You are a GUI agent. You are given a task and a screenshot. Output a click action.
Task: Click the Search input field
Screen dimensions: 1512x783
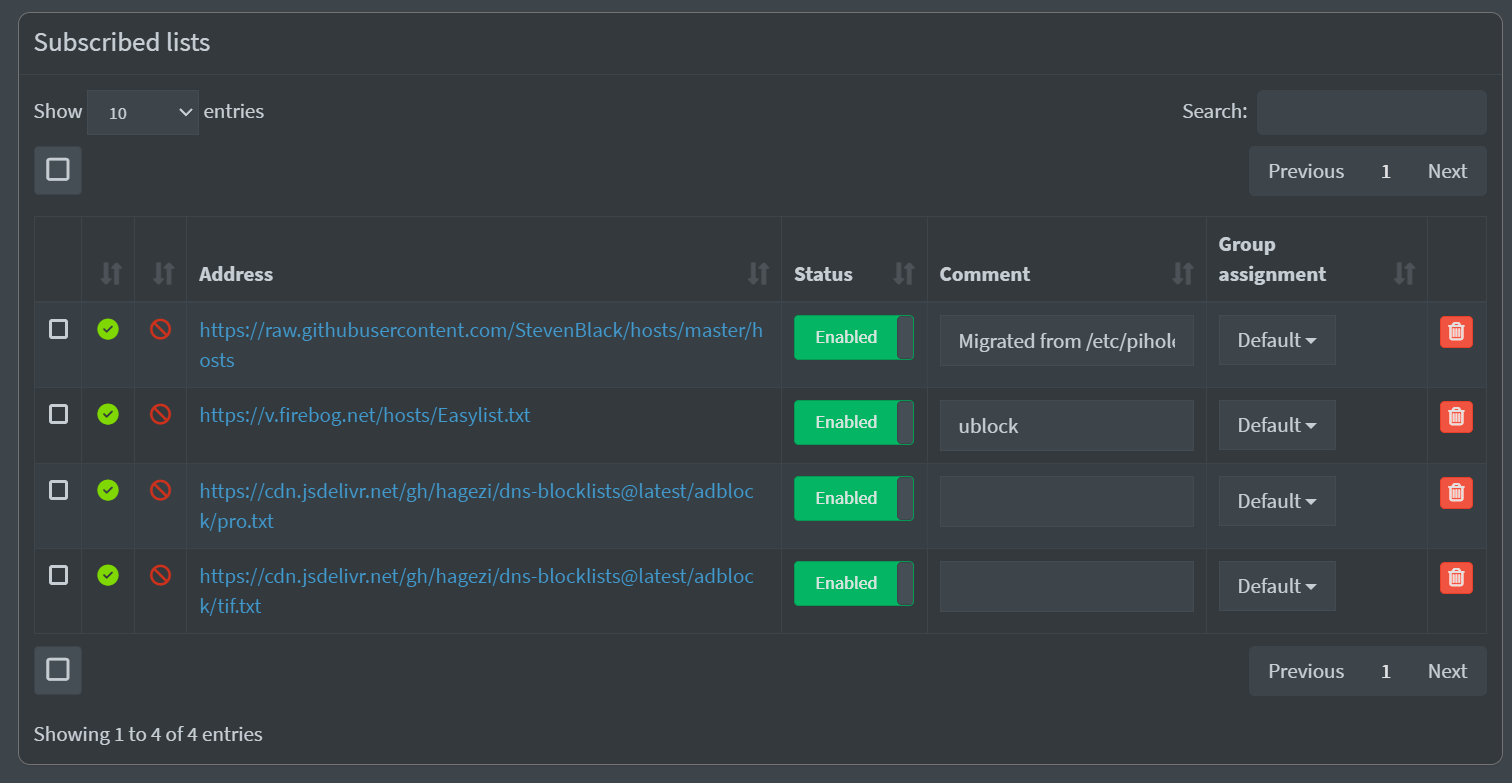1371,112
